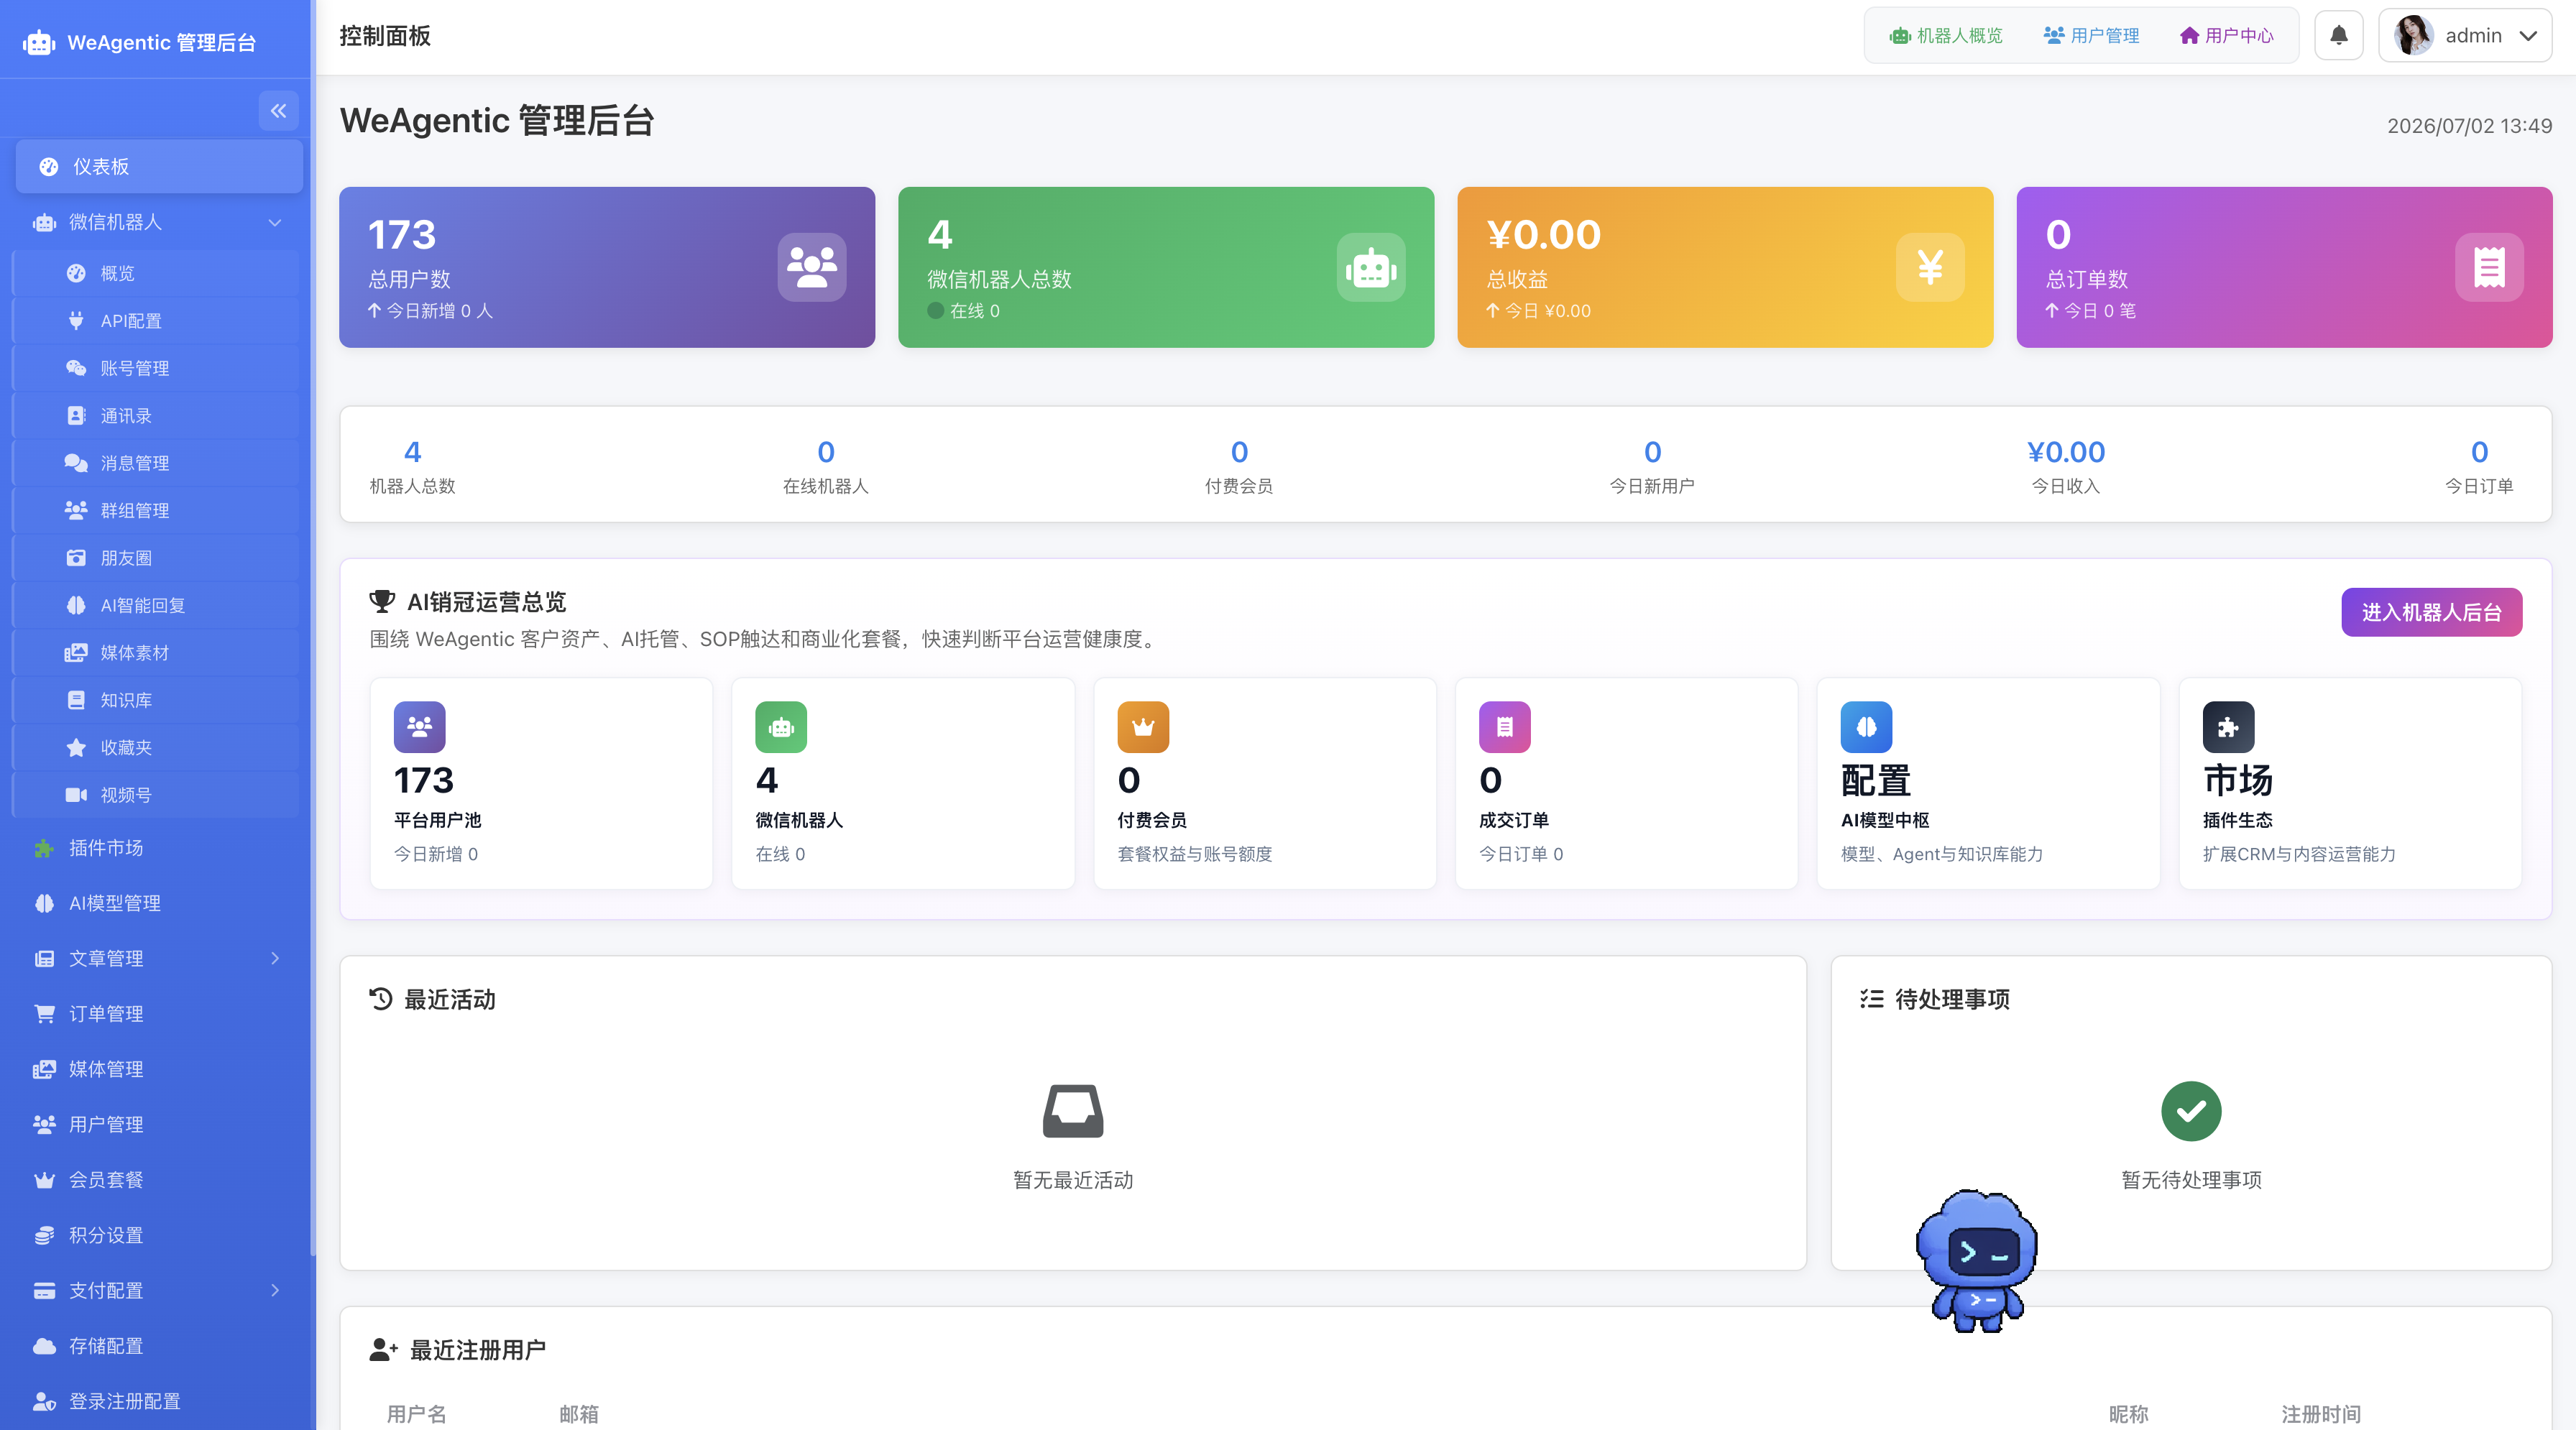The width and height of the screenshot is (2576, 1430).
Task: Click the 暂无最近活动 inbox icon
Action: [x=1073, y=1111]
